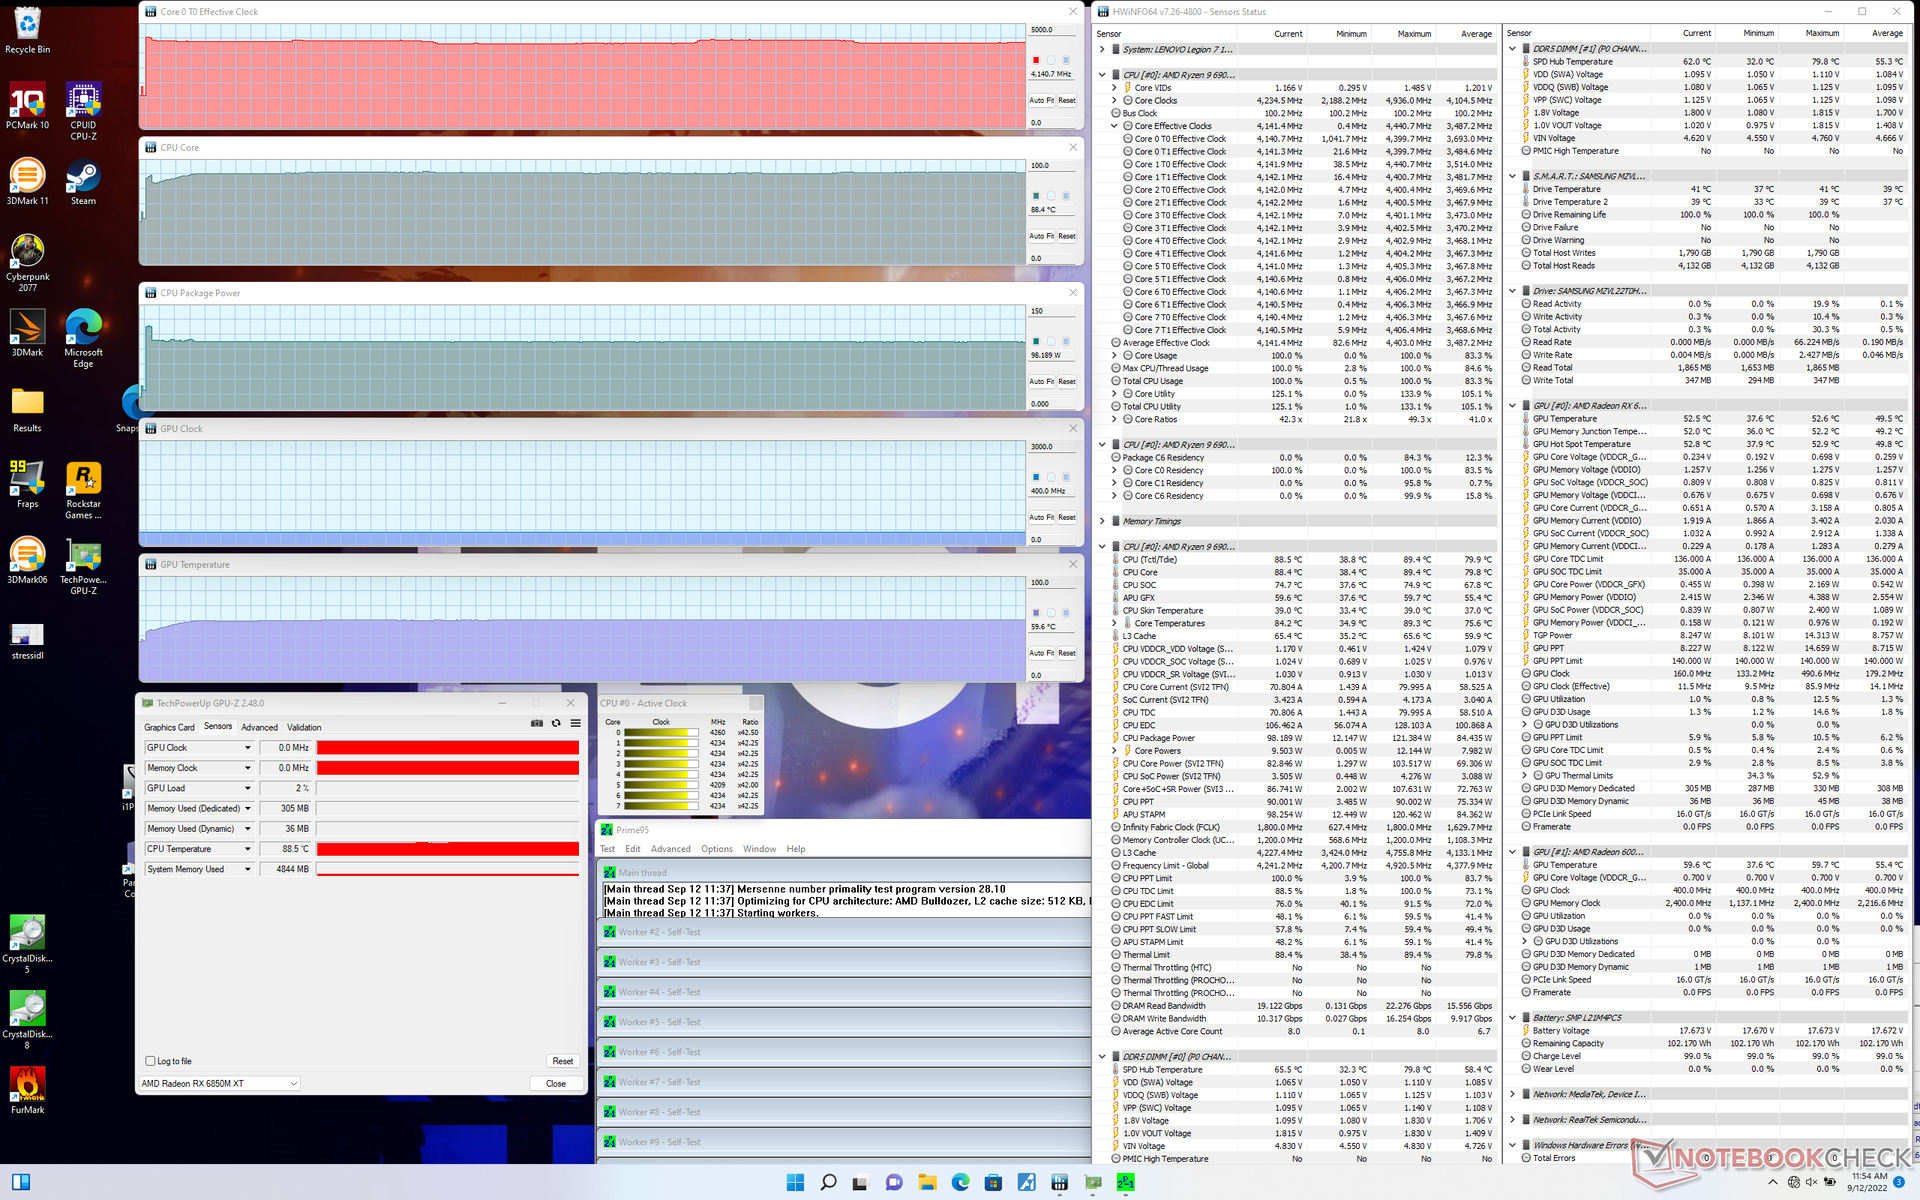This screenshot has height=1200, width=1920.
Task: Collapse Core Effective Clocks tree node
Action: pyautogui.click(x=1115, y=126)
